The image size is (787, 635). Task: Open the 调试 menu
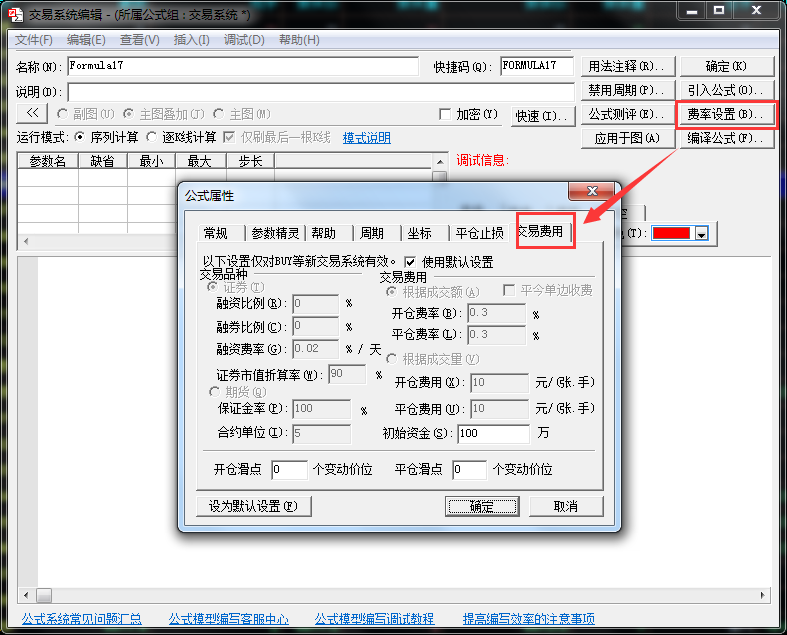pyautogui.click(x=244, y=40)
